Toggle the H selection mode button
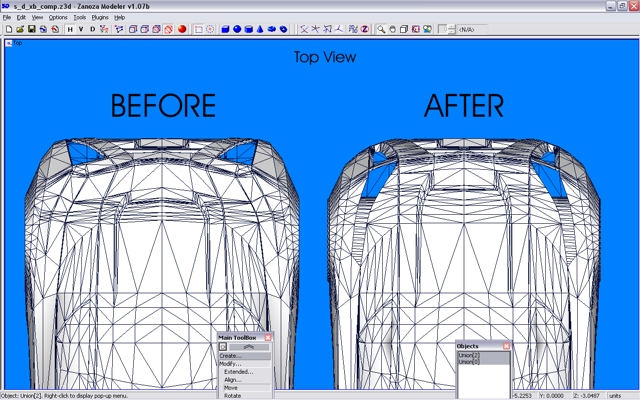The image size is (640, 400). (70, 29)
